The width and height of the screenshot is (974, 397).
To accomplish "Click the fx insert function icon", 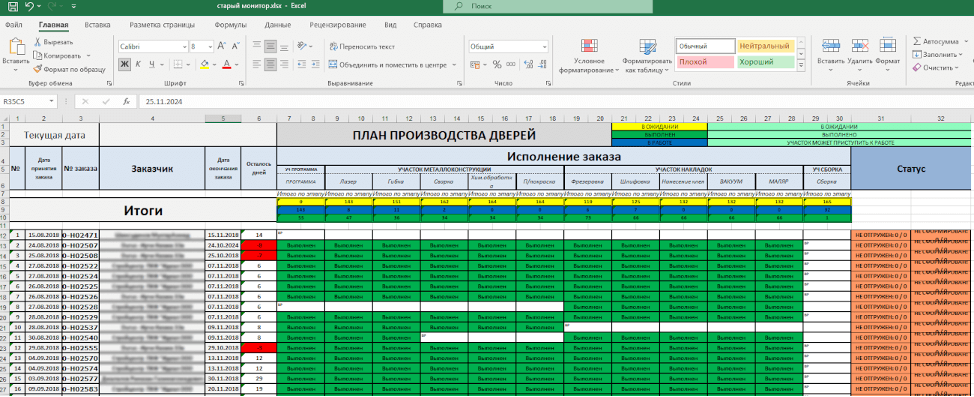I will [x=126, y=101].
